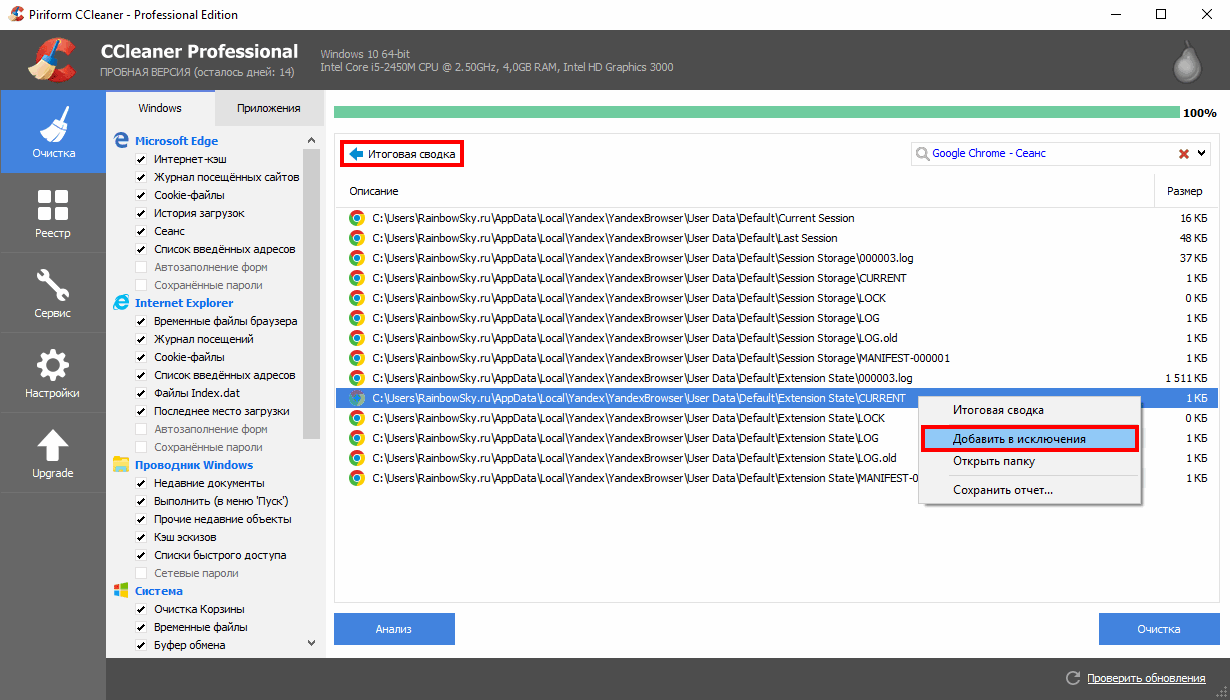The height and width of the screenshot is (700, 1230).
Task: Uncheck Интернет-кэш under Microsoft Edge
Action: pyautogui.click(x=141, y=159)
